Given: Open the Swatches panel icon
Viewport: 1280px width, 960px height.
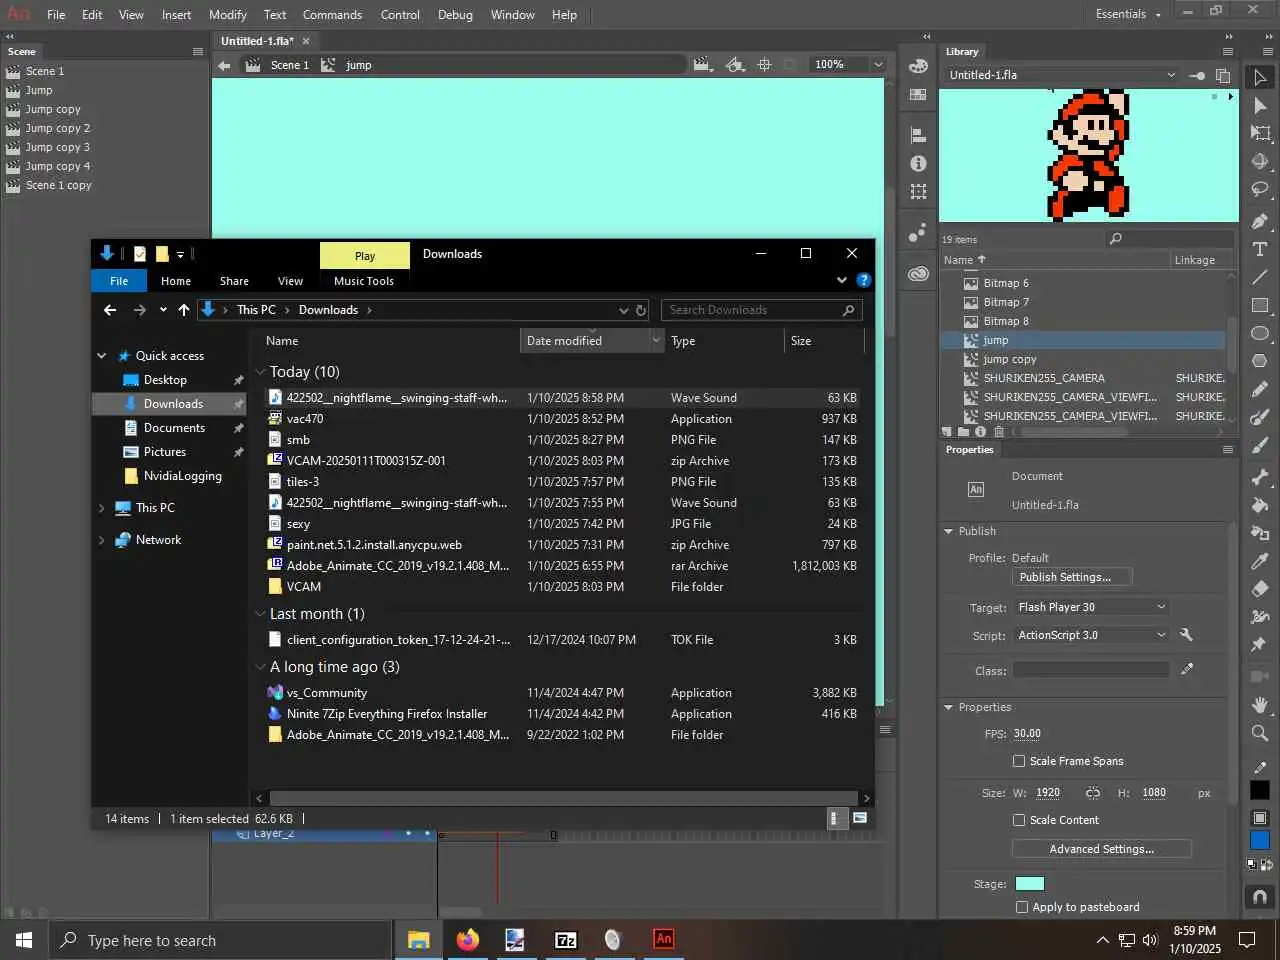Looking at the screenshot, I should coord(918,94).
